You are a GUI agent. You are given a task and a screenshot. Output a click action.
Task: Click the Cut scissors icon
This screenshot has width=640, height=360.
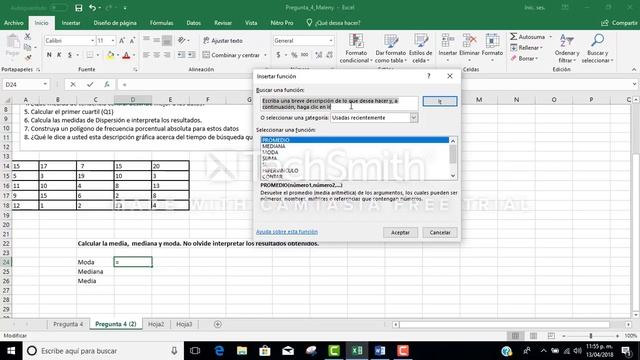coord(27,37)
